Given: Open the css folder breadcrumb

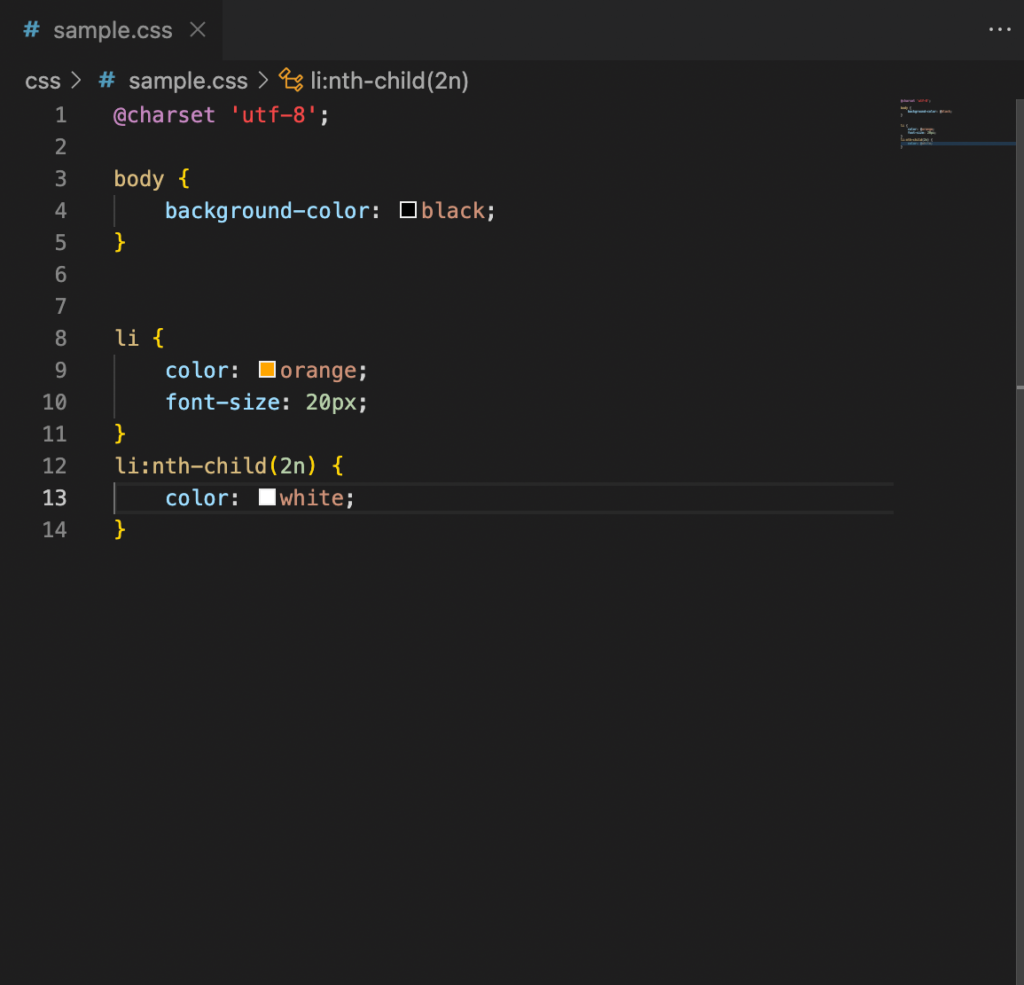Looking at the screenshot, I should coord(42,81).
